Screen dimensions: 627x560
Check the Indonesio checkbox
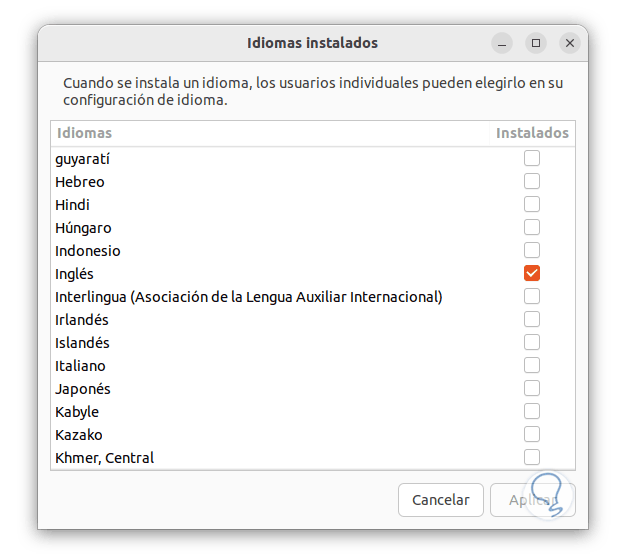tap(532, 250)
